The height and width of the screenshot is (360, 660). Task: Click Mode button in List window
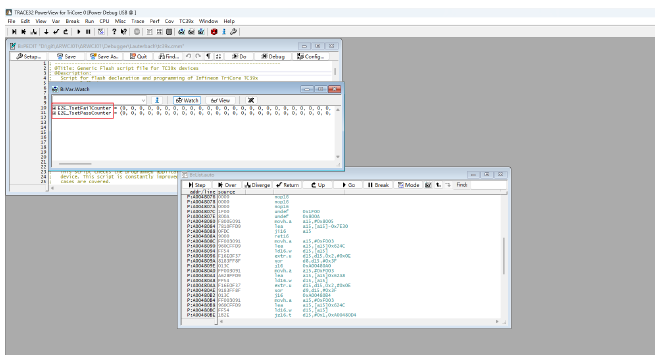point(408,185)
